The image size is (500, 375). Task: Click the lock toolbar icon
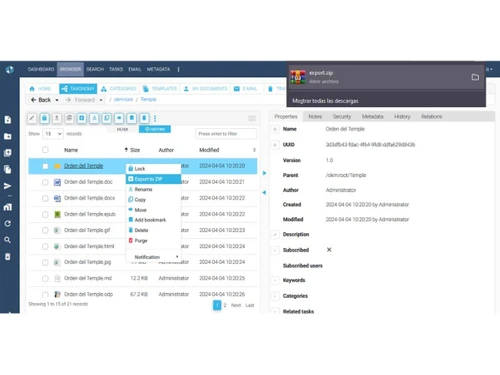pos(44,118)
